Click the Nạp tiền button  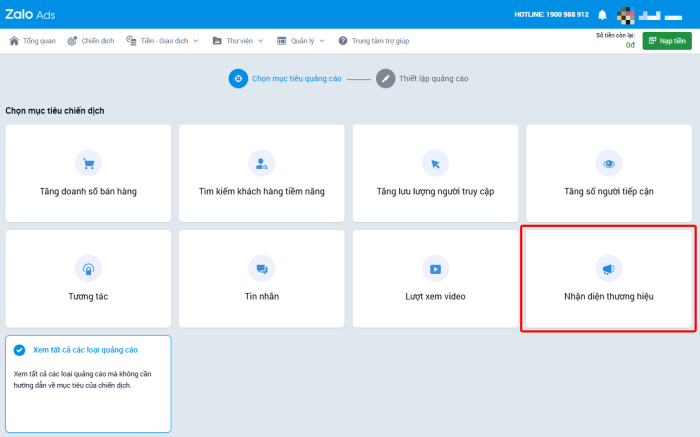[667, 41]
